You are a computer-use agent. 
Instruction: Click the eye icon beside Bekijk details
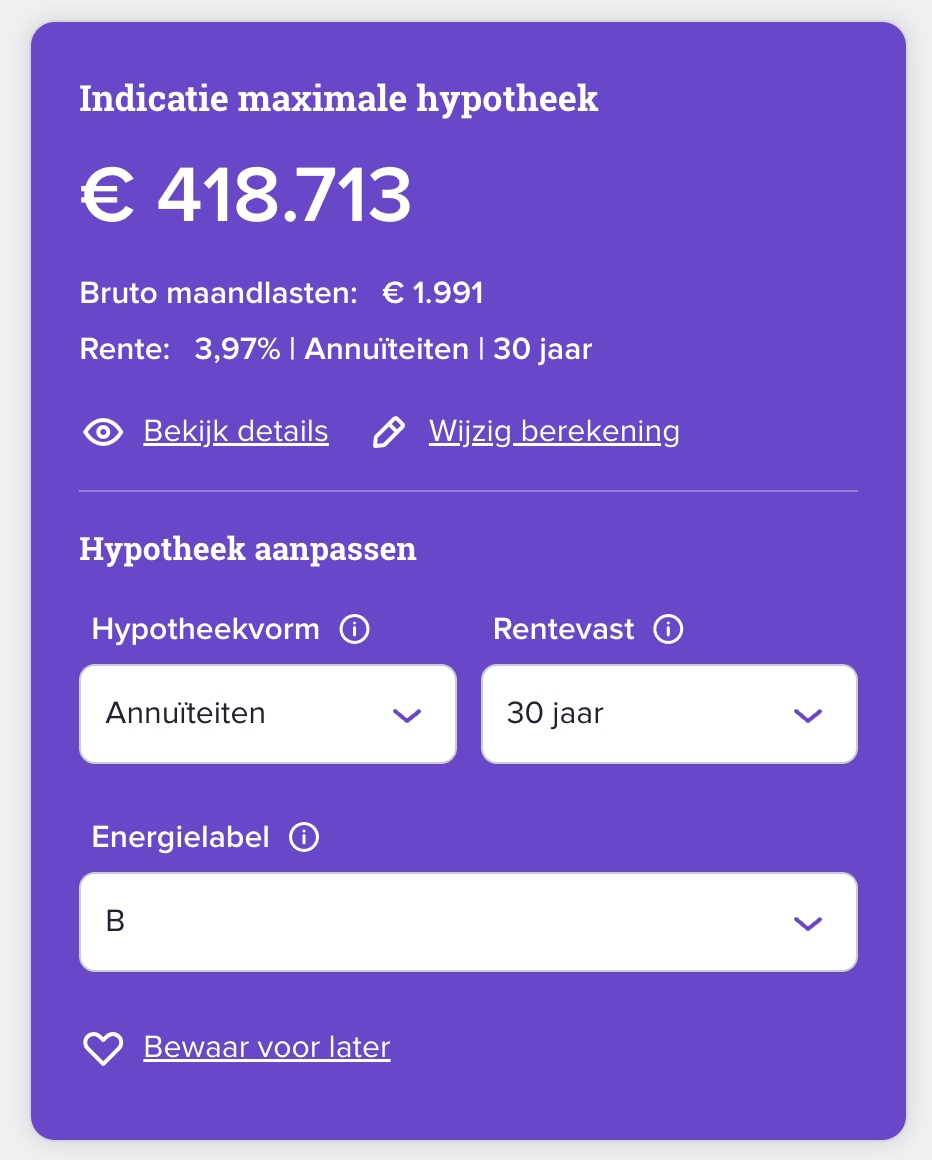click(x=103, y=432)
